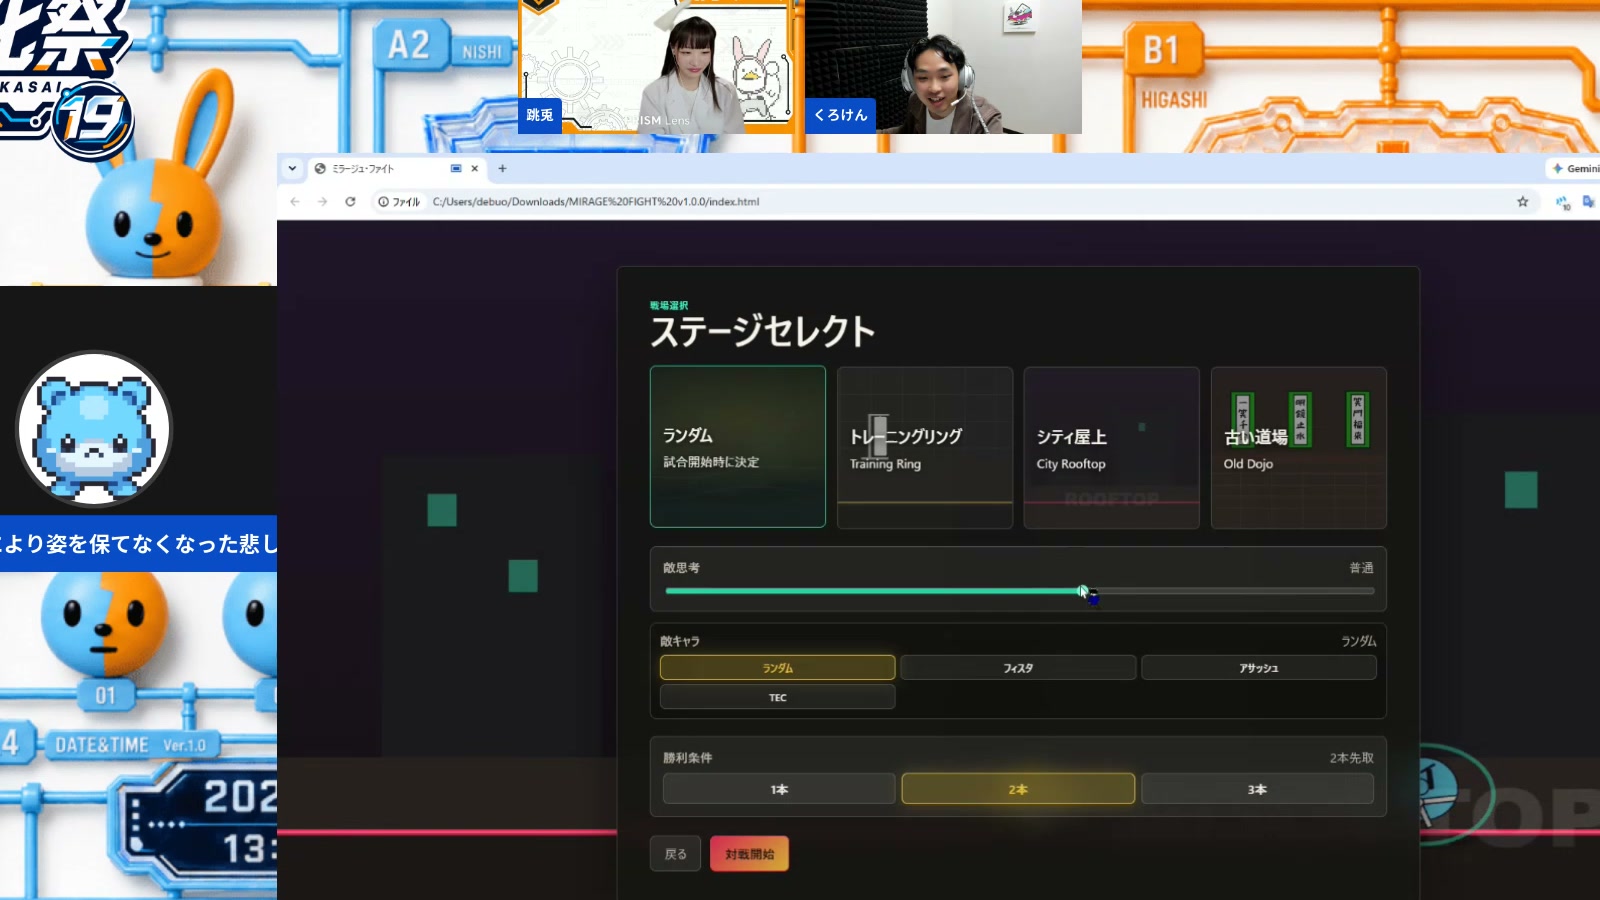Click the ステージセレクト heading
The height and width of the screenshot is (900, 1600).
point(762,331)
